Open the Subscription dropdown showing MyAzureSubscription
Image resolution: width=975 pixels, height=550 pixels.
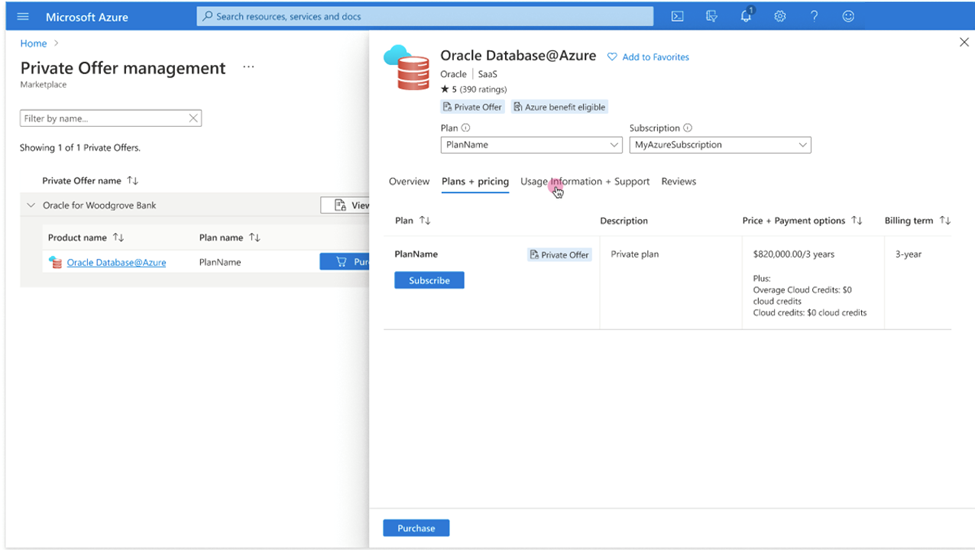click(x=720, y=145)
